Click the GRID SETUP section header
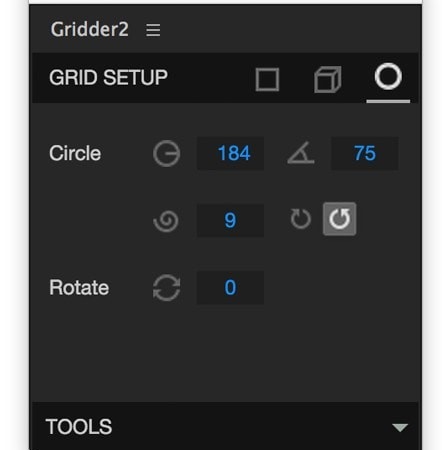This screenshot has height=450, width=442. click(108, 77)
